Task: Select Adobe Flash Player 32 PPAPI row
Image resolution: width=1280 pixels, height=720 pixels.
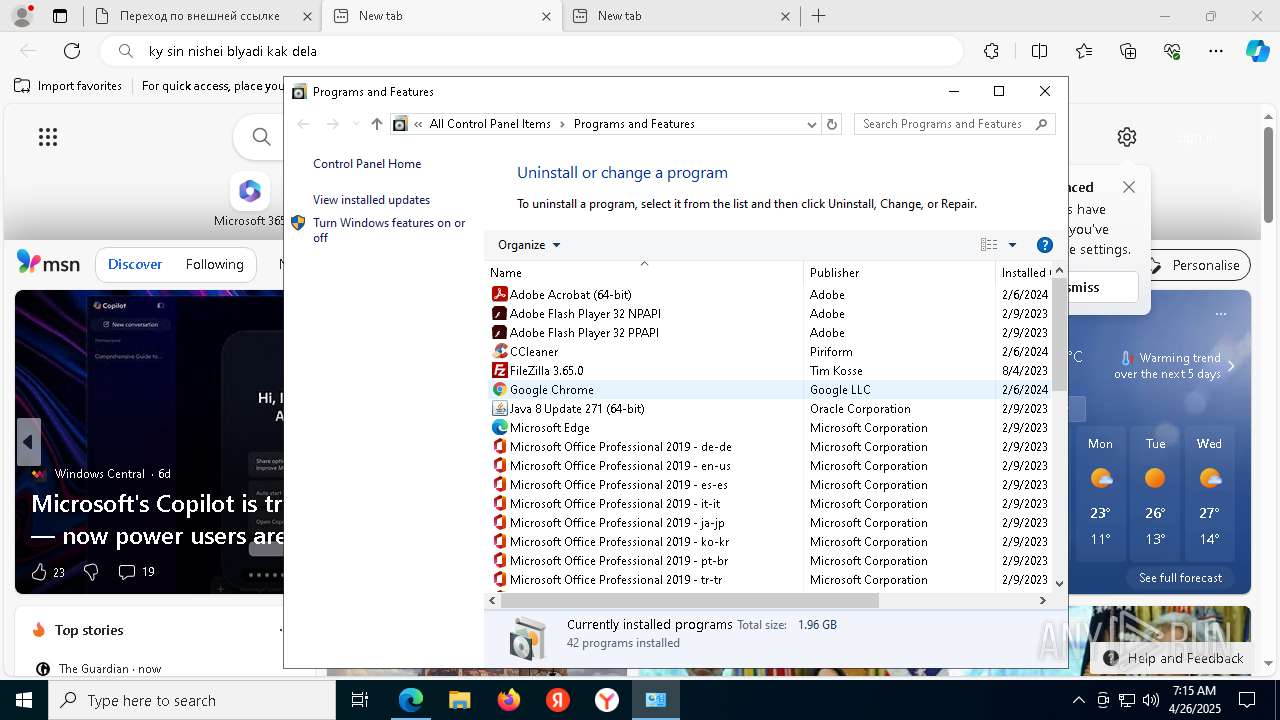Action: click(x=766, y=333)
